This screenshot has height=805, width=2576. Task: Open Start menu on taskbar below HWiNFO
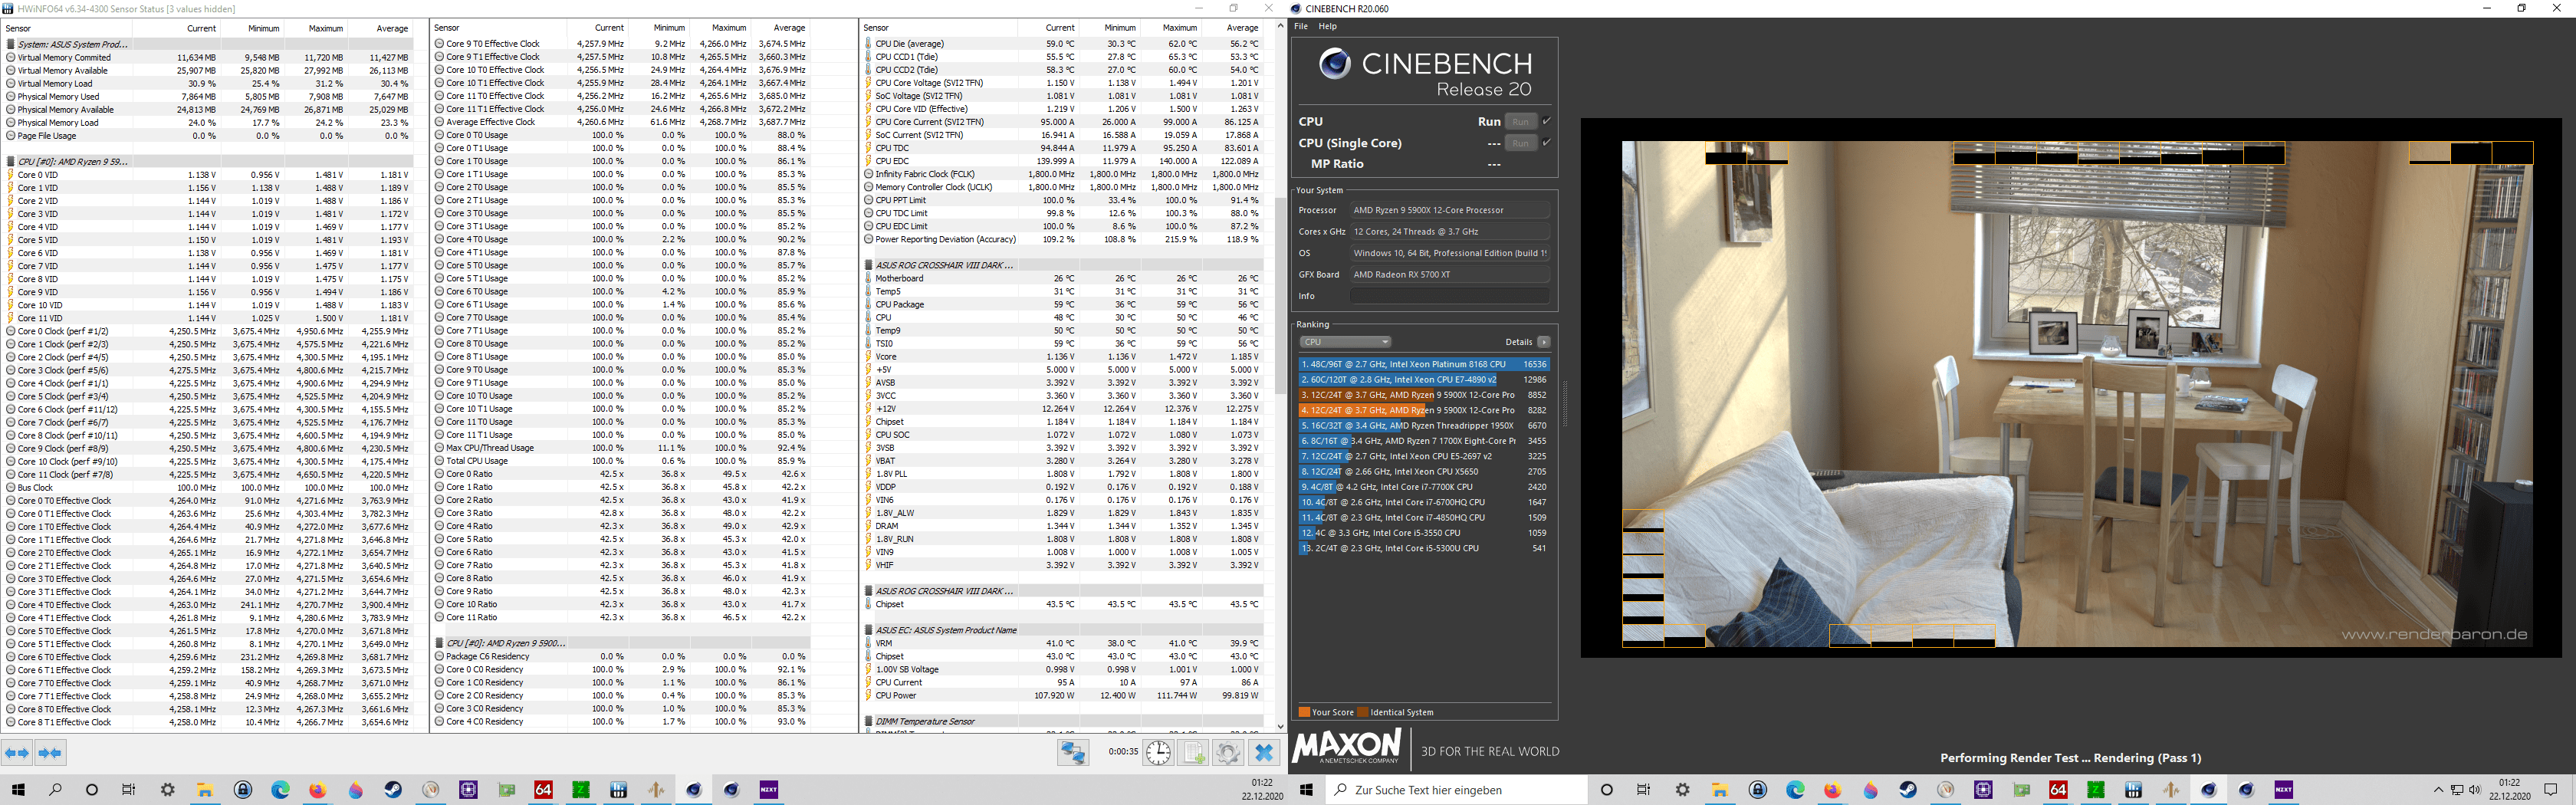18,790
